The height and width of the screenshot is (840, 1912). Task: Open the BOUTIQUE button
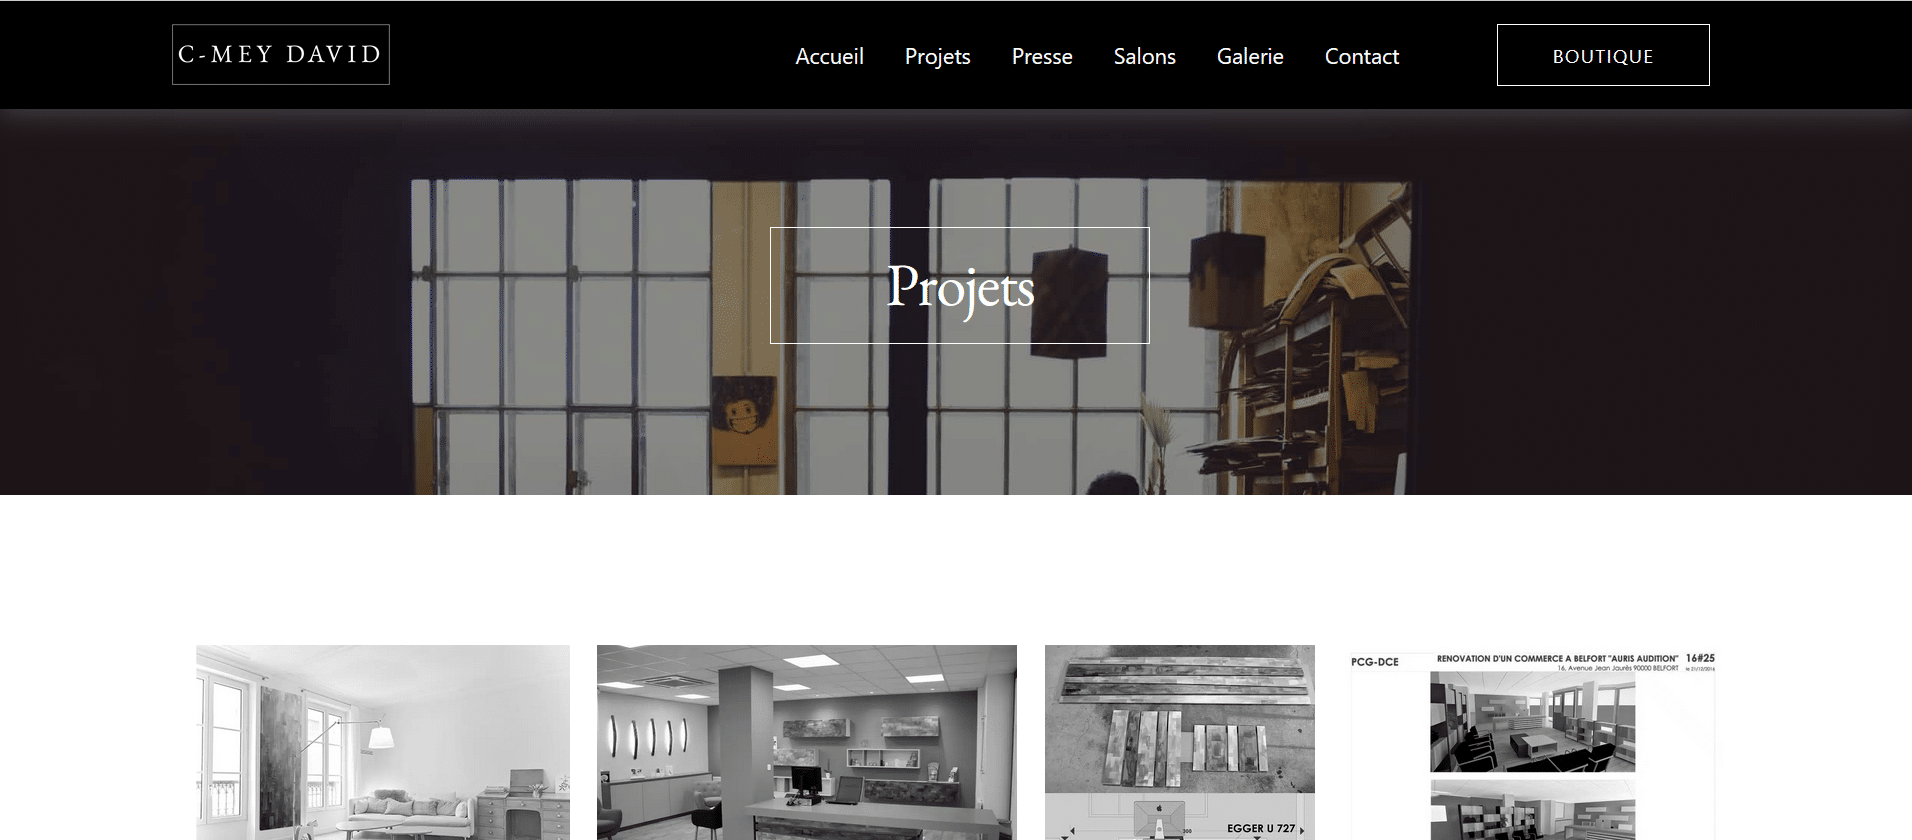tap(1603, 55)
